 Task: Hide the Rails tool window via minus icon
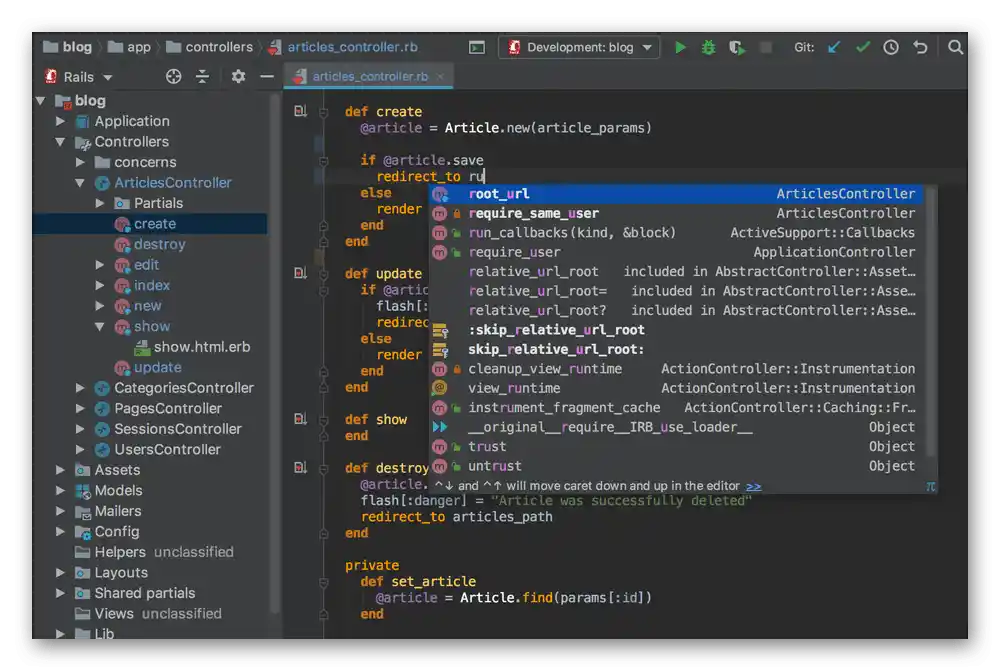(x=267, y=77)
